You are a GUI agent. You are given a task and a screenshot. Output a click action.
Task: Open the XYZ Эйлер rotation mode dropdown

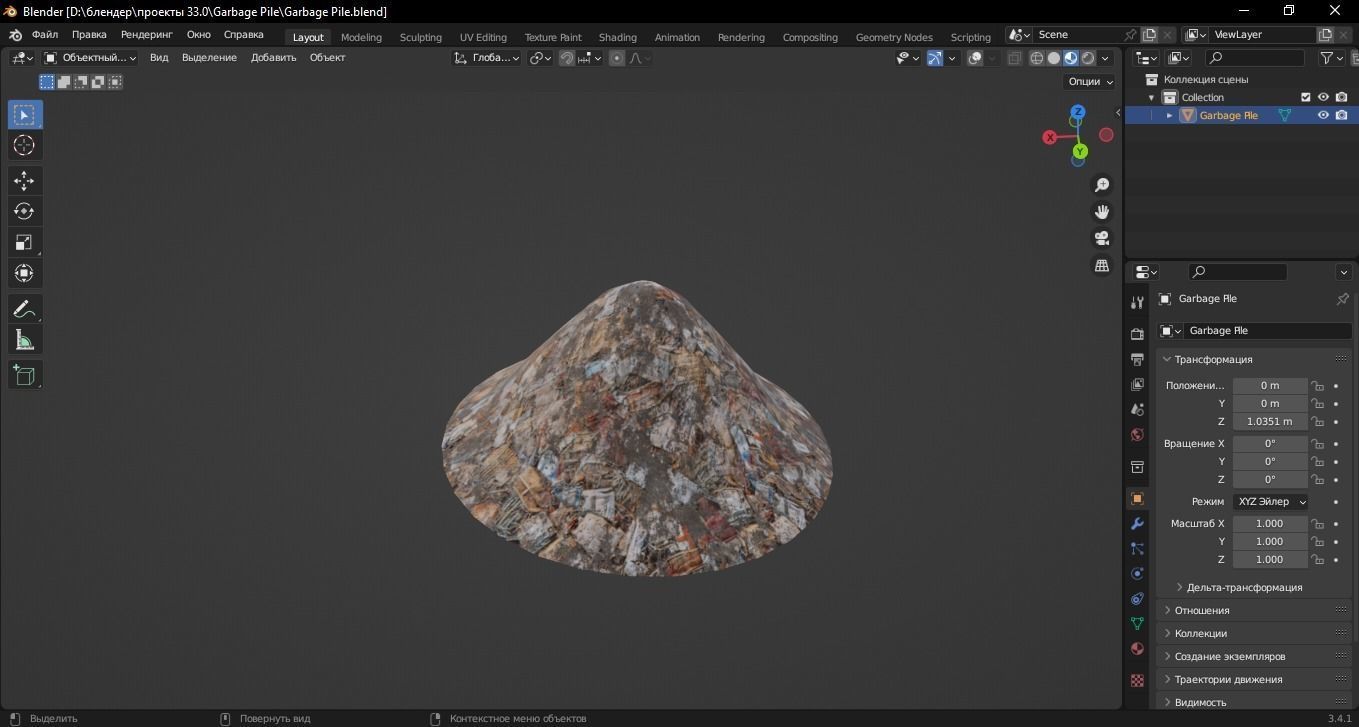click(1270, 502)
